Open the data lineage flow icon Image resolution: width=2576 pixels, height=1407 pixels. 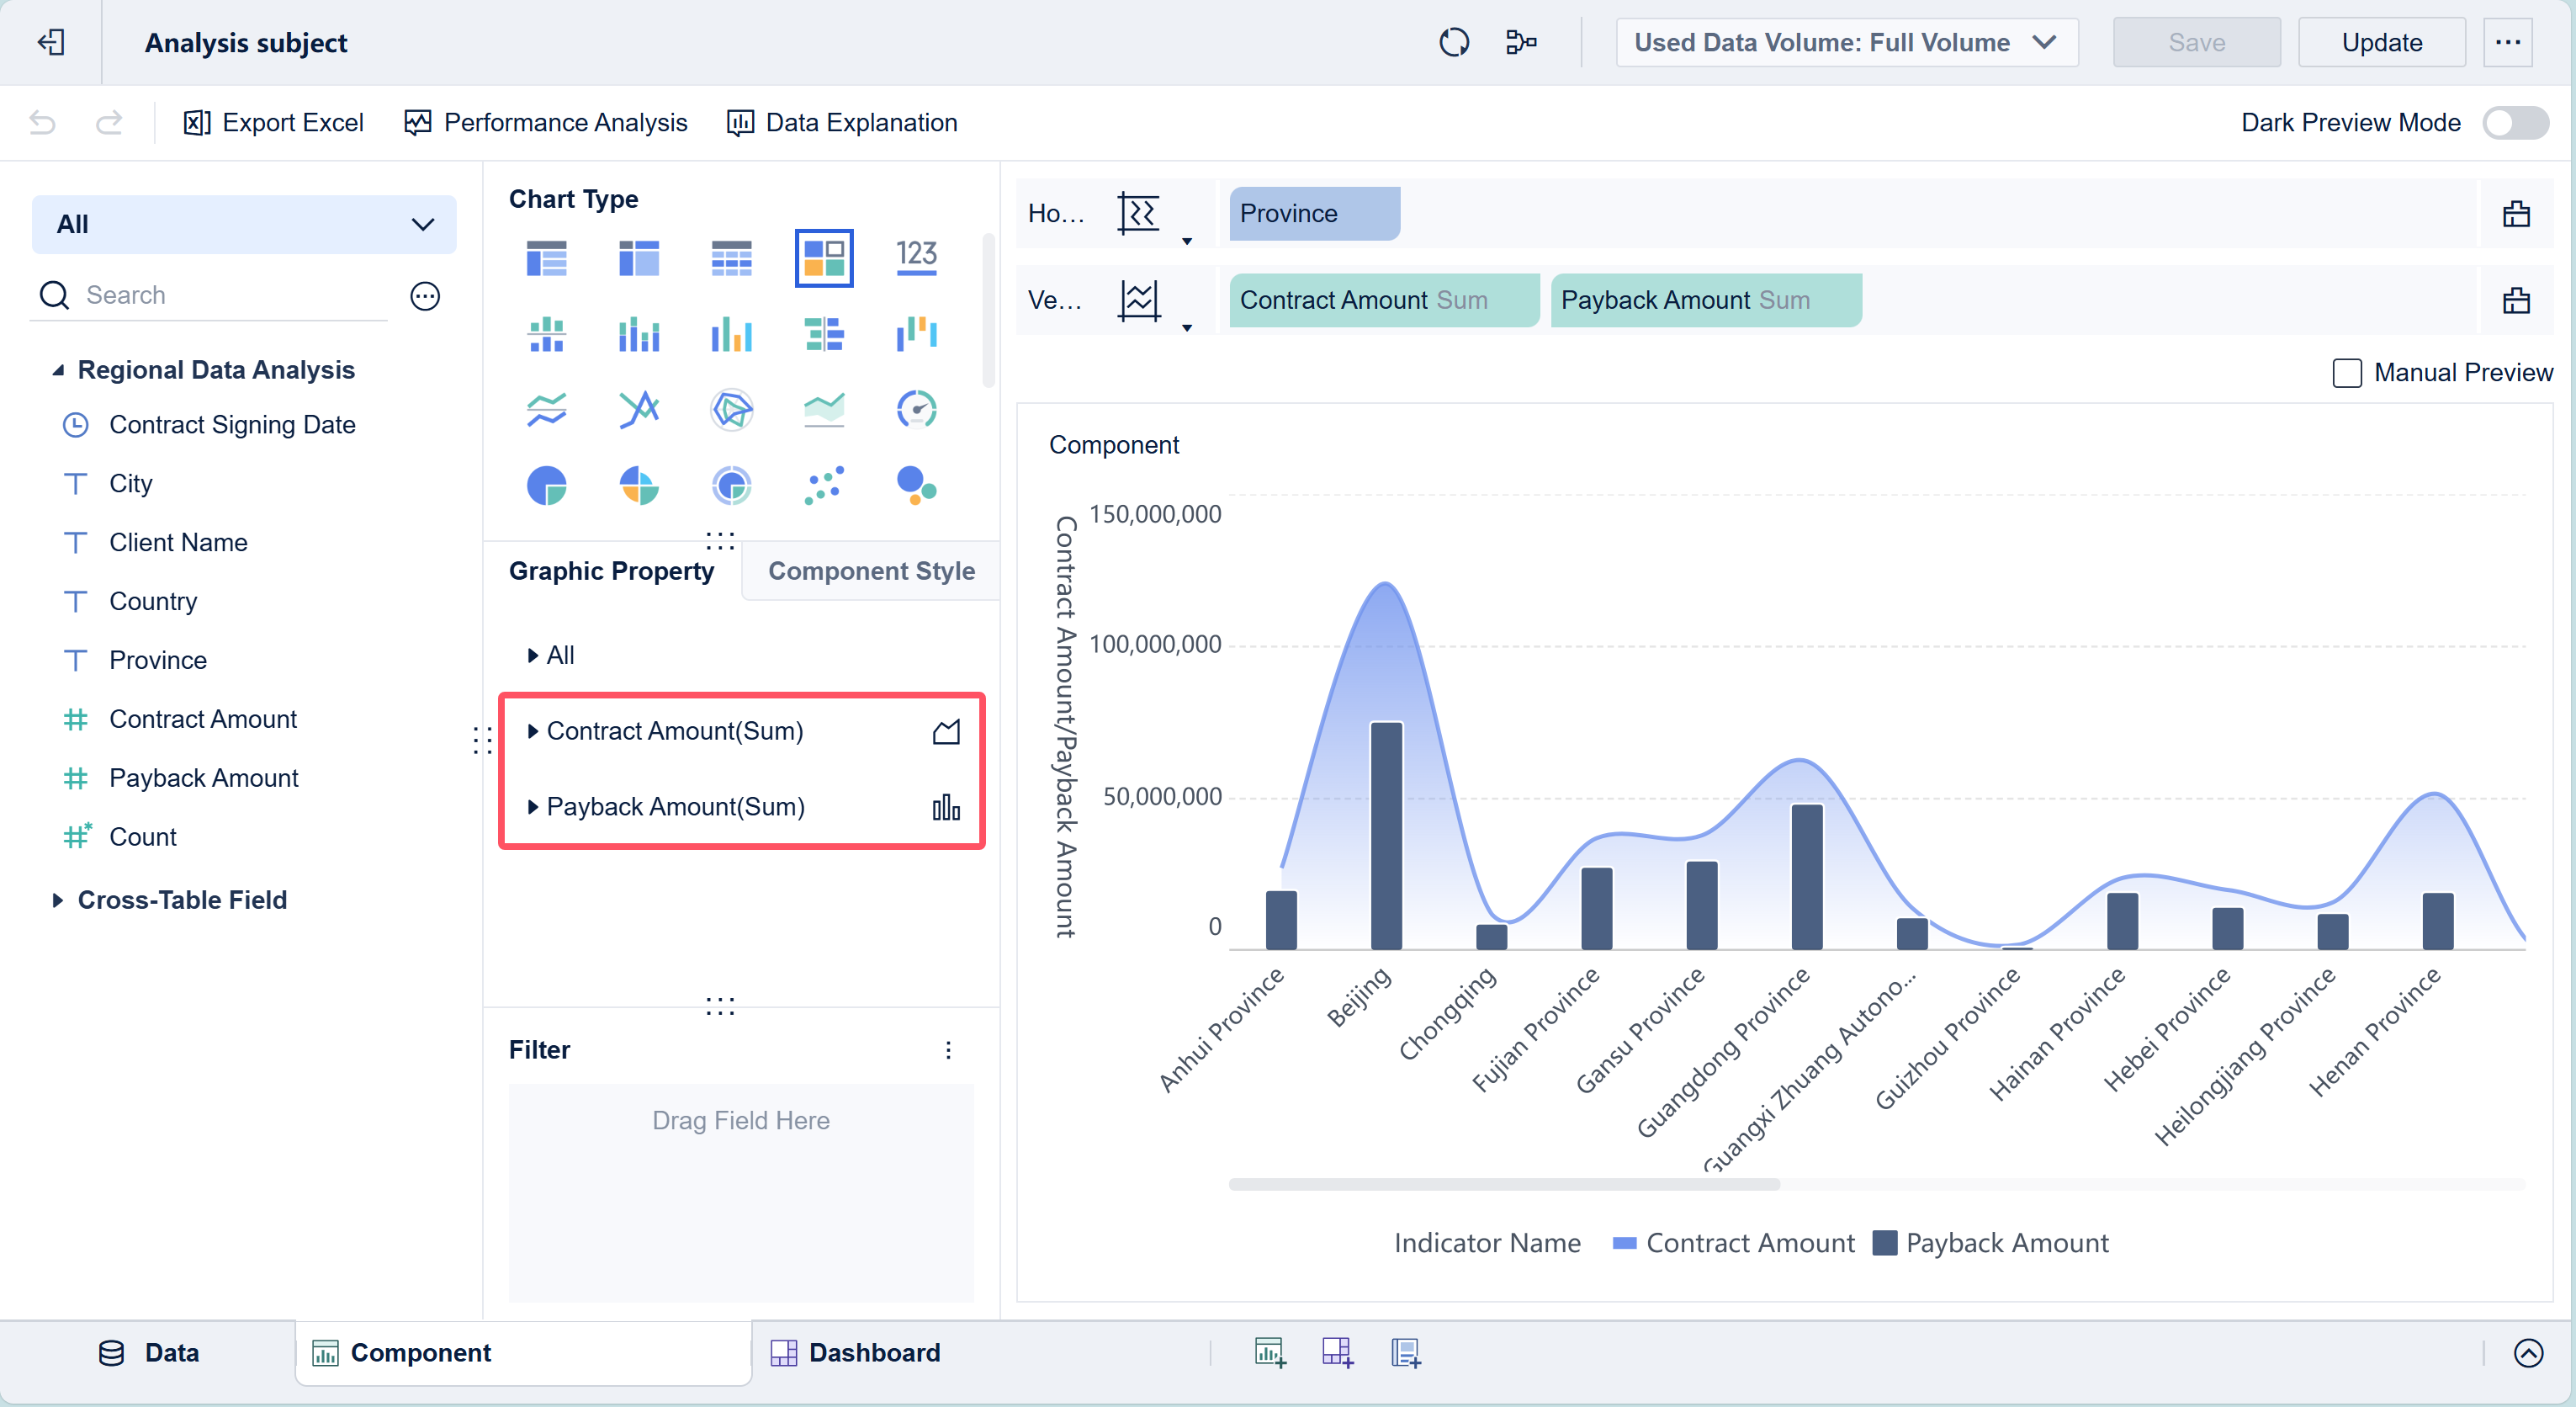[x=1520, y=42]
